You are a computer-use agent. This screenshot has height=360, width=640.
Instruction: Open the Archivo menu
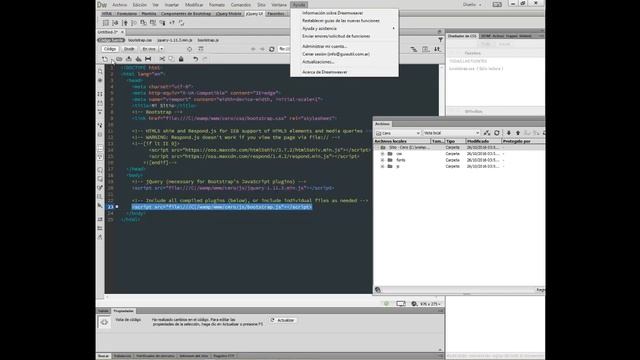point(120,5)
